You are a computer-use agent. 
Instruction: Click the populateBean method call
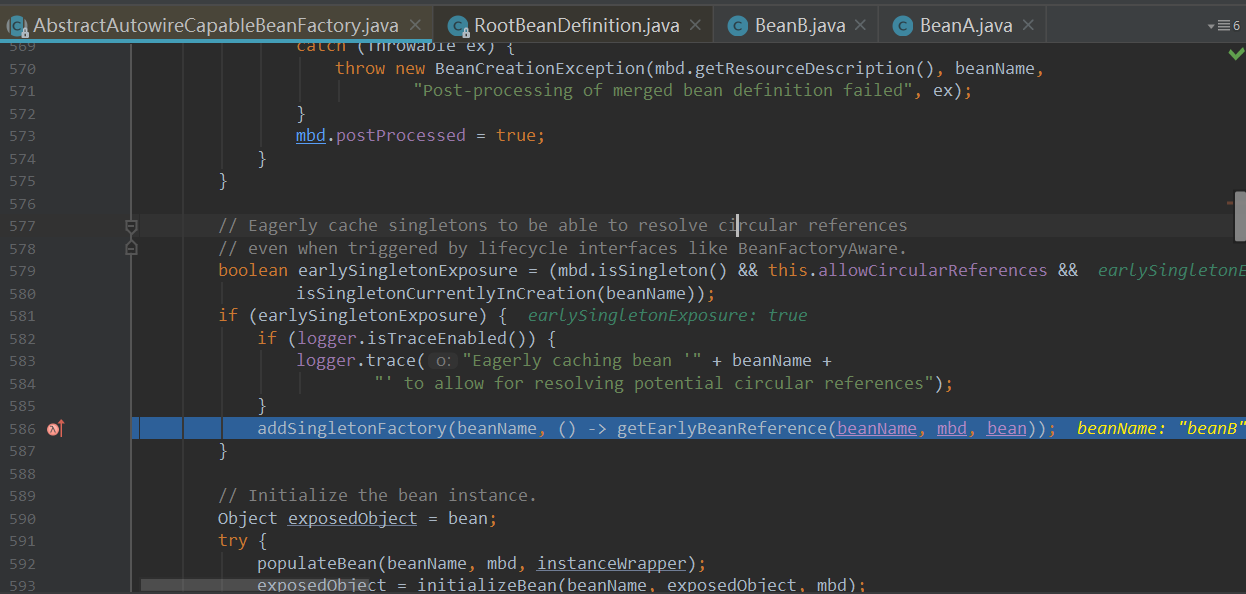pyautogui.click(x=317, y=563)
